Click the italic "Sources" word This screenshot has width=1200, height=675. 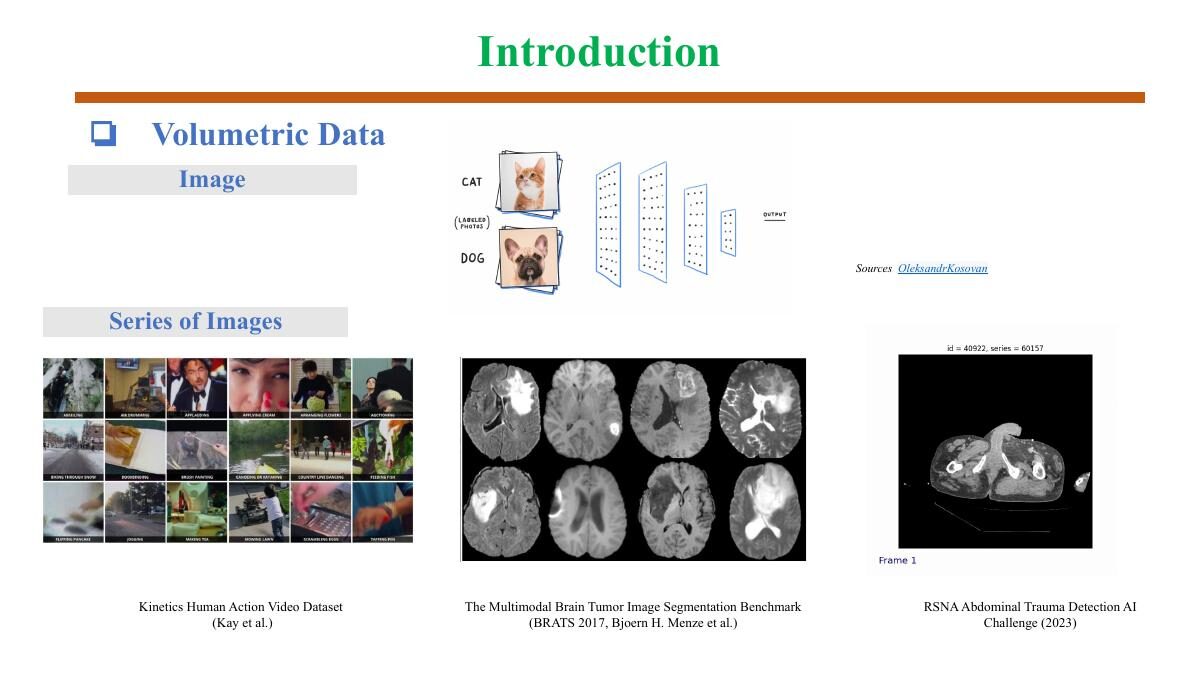874,268
